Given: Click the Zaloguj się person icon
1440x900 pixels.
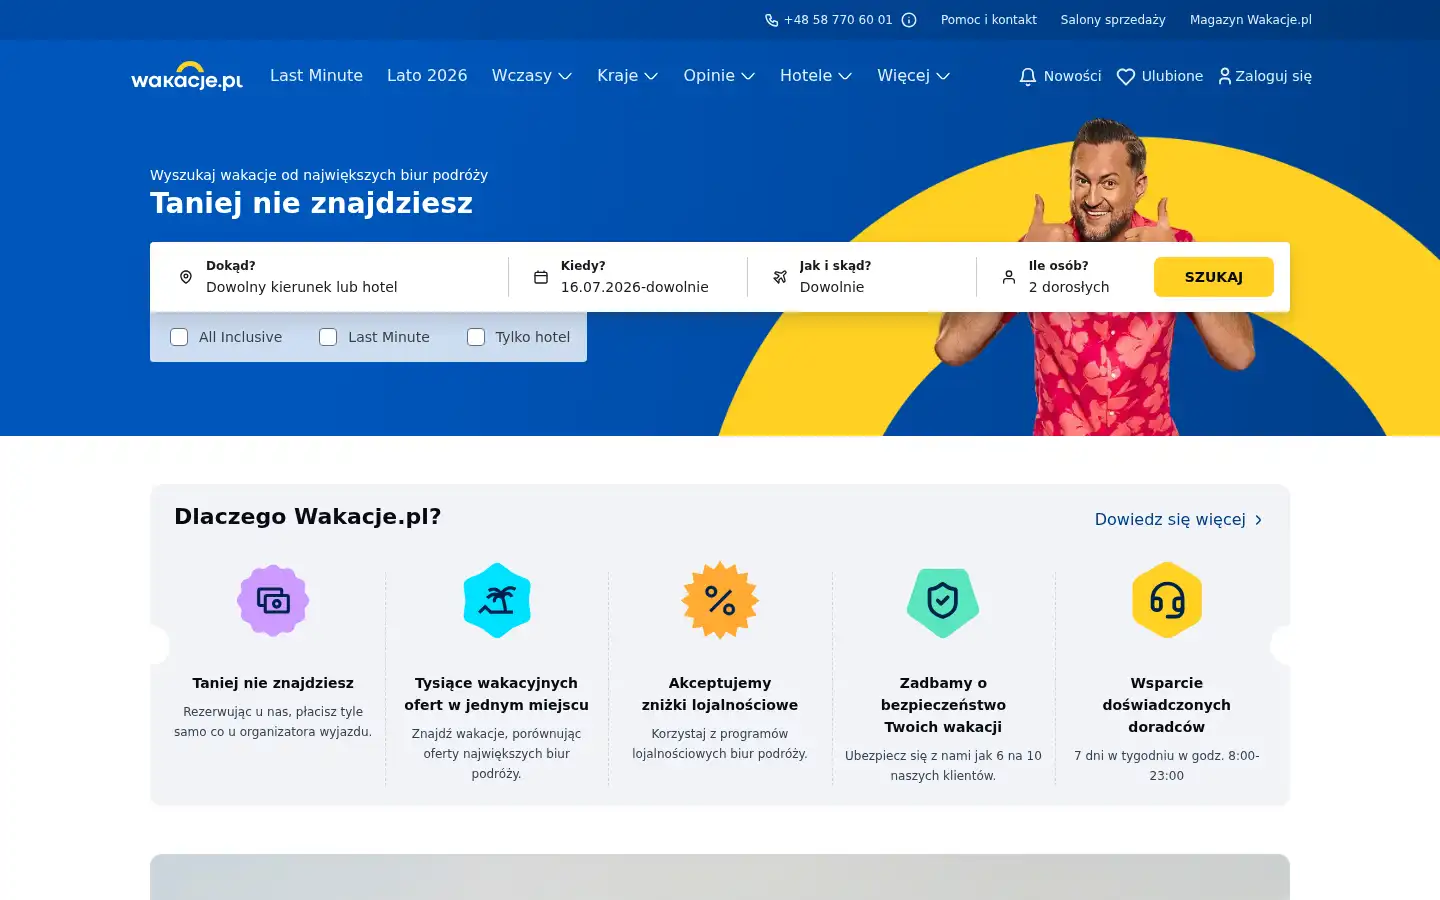Looking at the screenshot, I should click(x=1224, y=76).
